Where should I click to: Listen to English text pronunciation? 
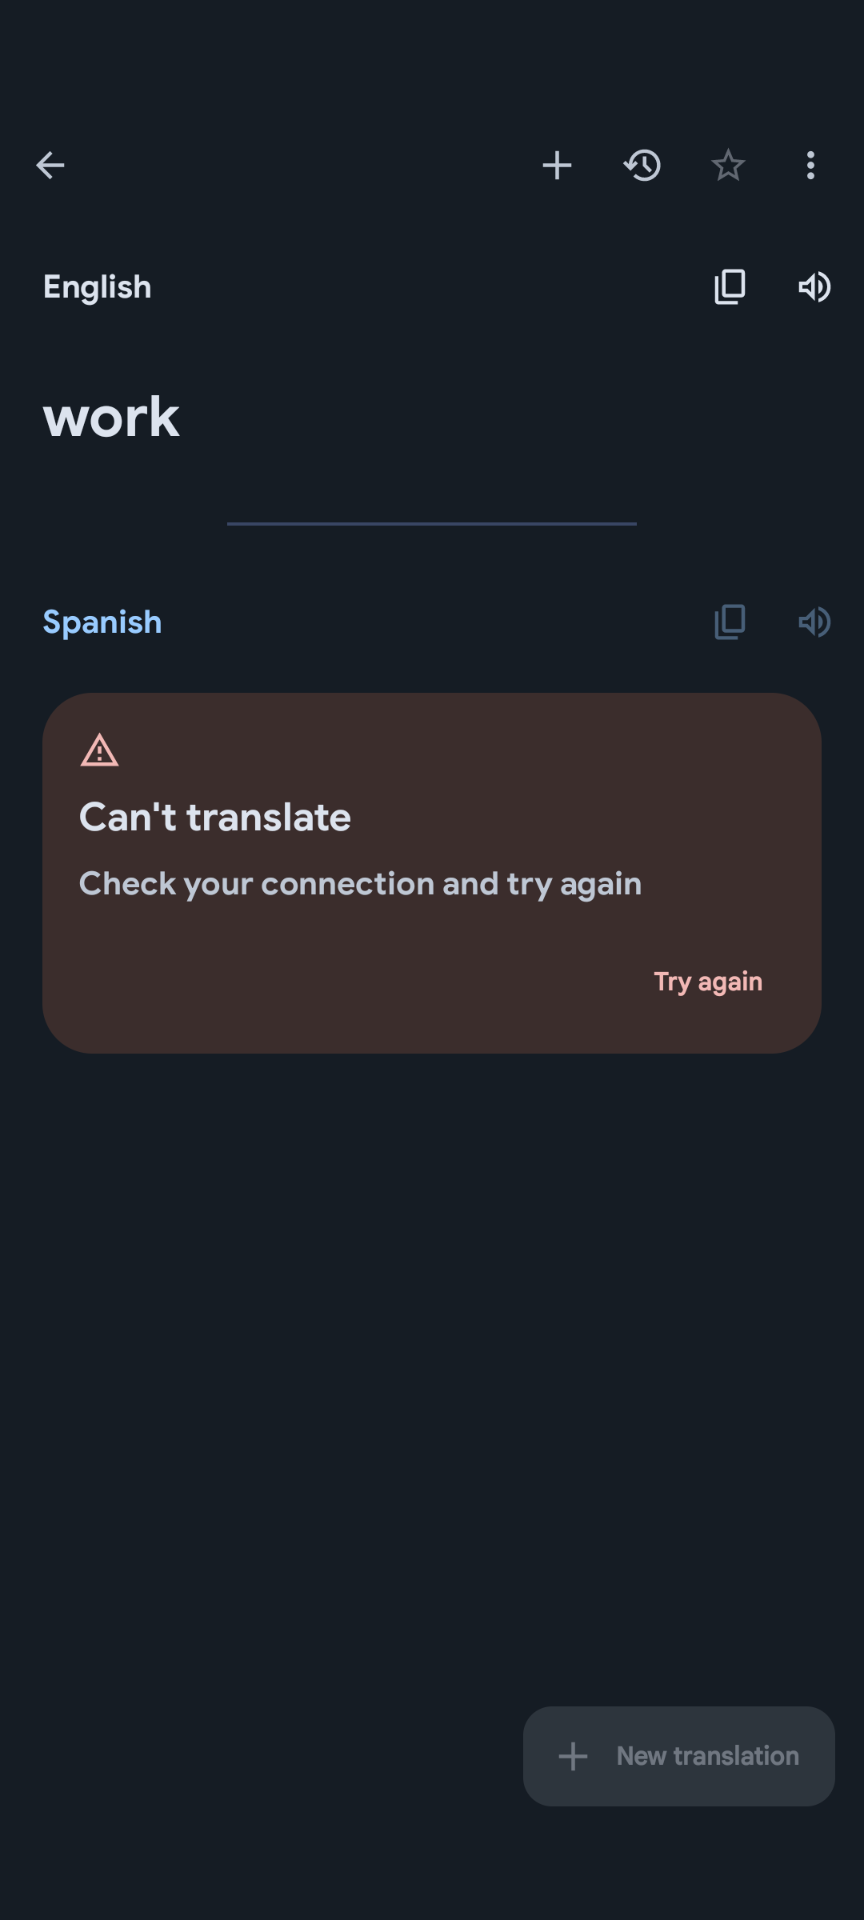tap(814, 287)
